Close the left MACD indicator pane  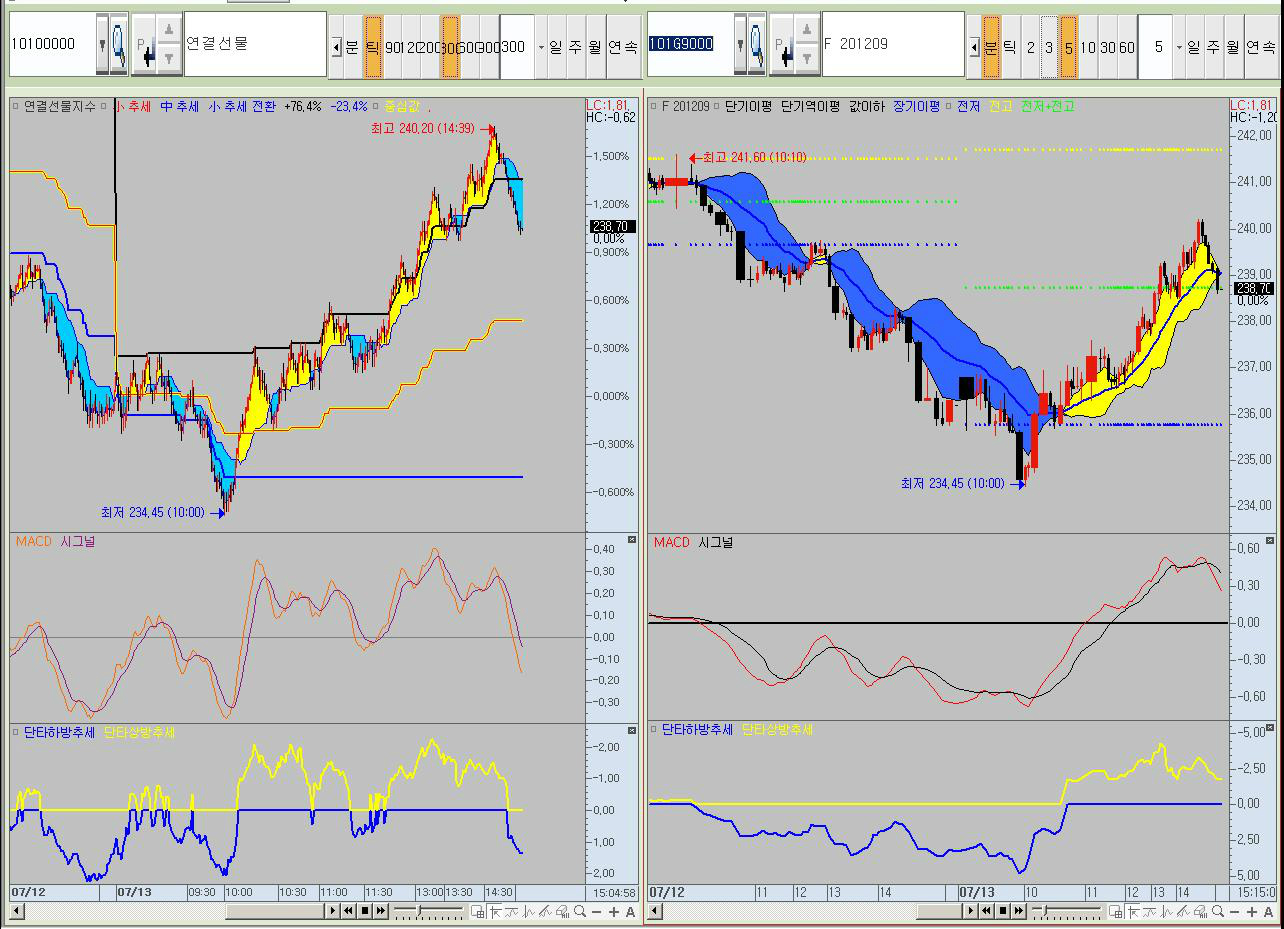click(x=631, y=540)
